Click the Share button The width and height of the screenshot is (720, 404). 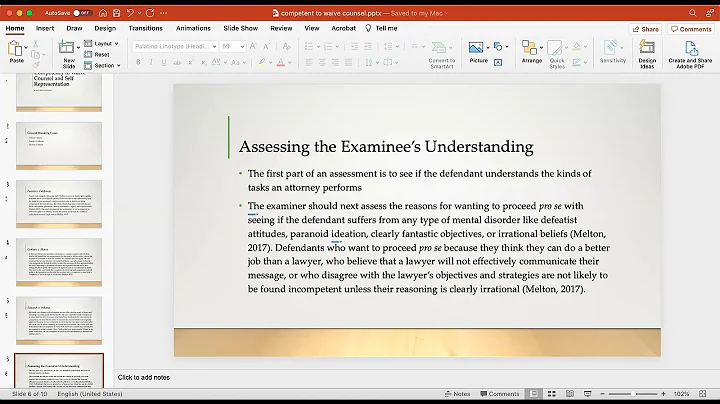click(x=645, y=29)
